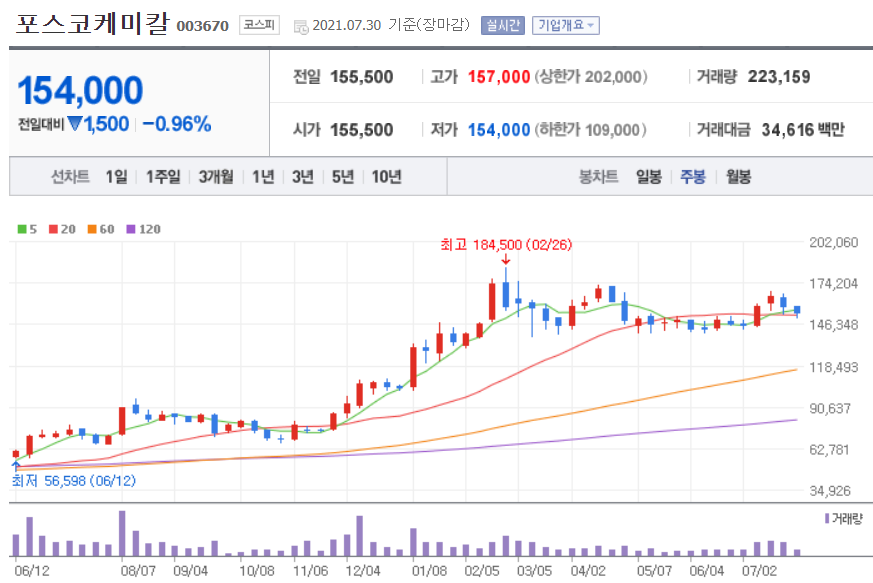Switch to 주봉 weekly candle chart
This screenshot has width=873, height=583.
pos(693,177)
